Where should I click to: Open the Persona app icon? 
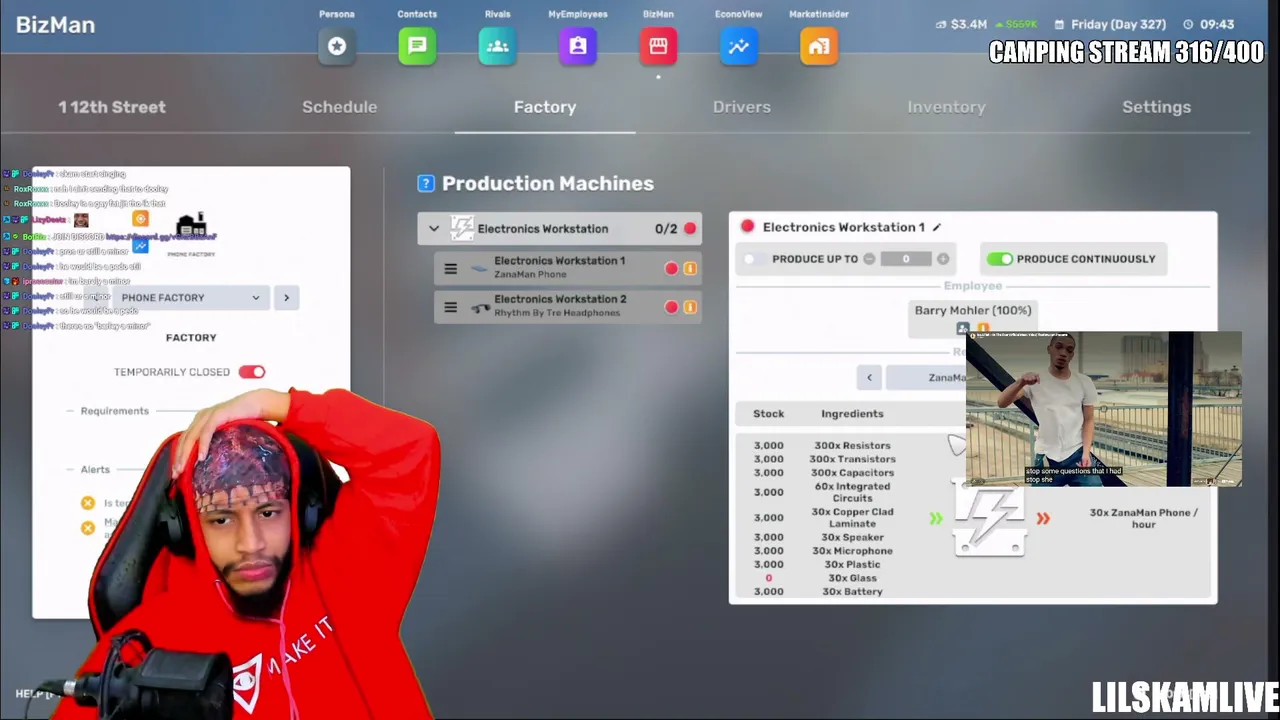click(337, 46)
